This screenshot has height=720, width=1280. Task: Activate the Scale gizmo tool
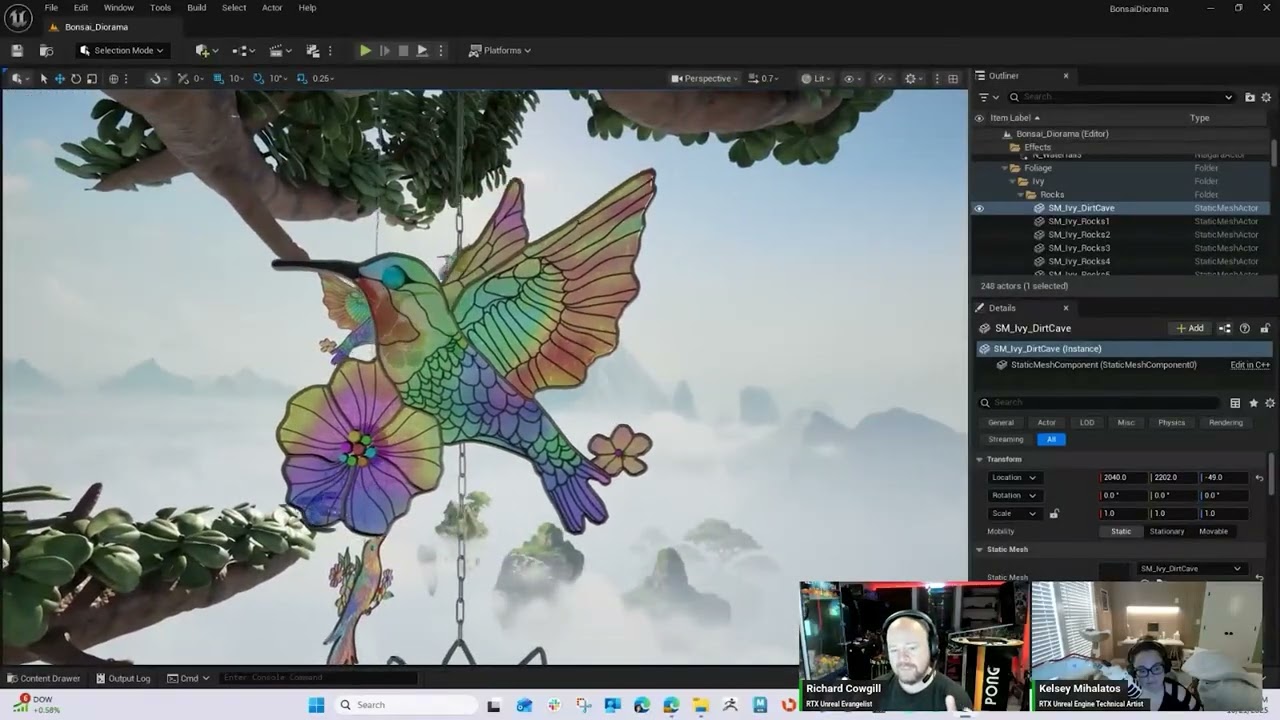point(92,78)
